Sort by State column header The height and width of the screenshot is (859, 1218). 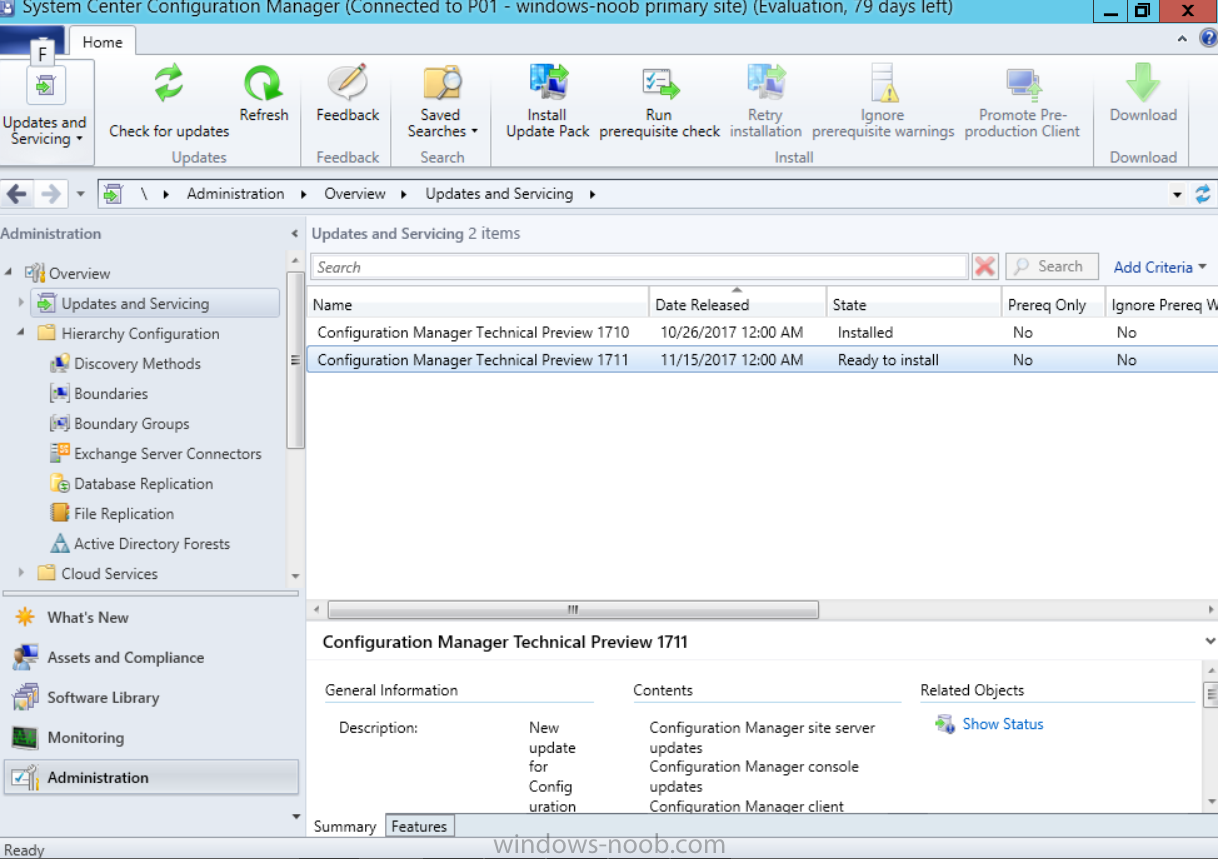point(914,305)
